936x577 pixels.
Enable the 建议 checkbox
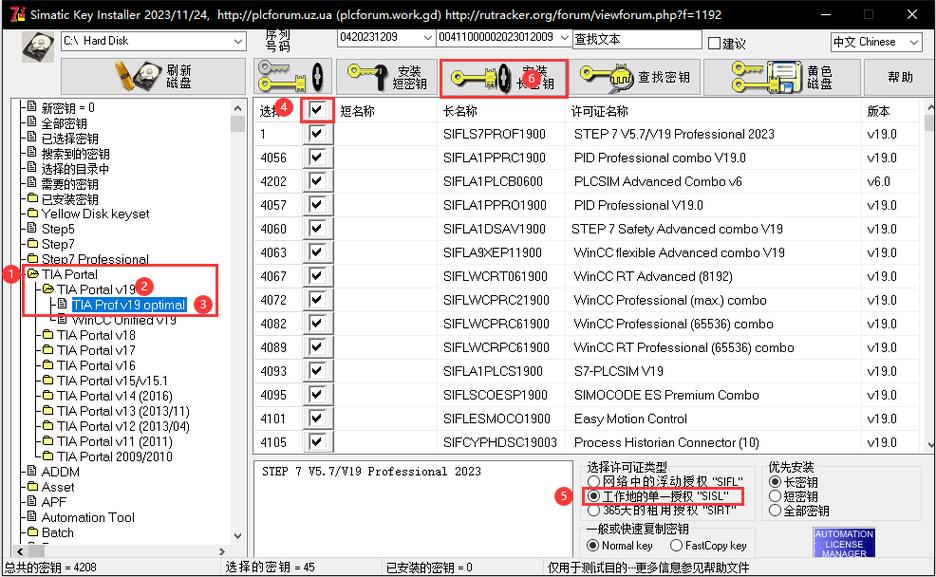click(x=714, y=43)
